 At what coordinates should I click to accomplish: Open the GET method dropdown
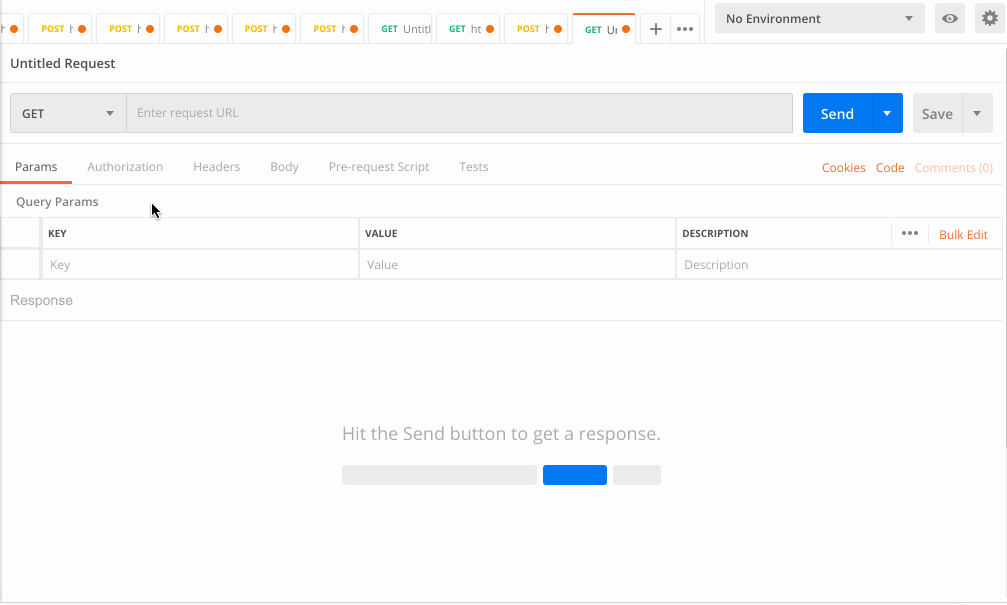coord(68,113)
